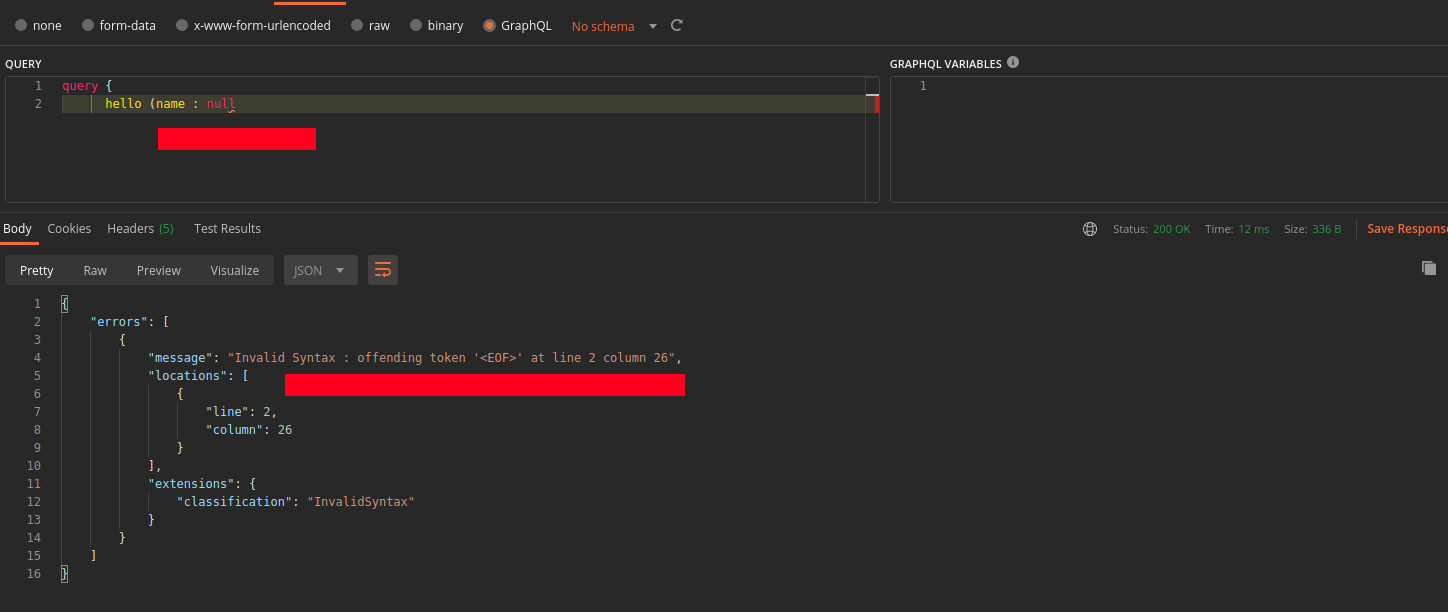
Task: Switch to the Preview response view
Action: click(158, 269)
